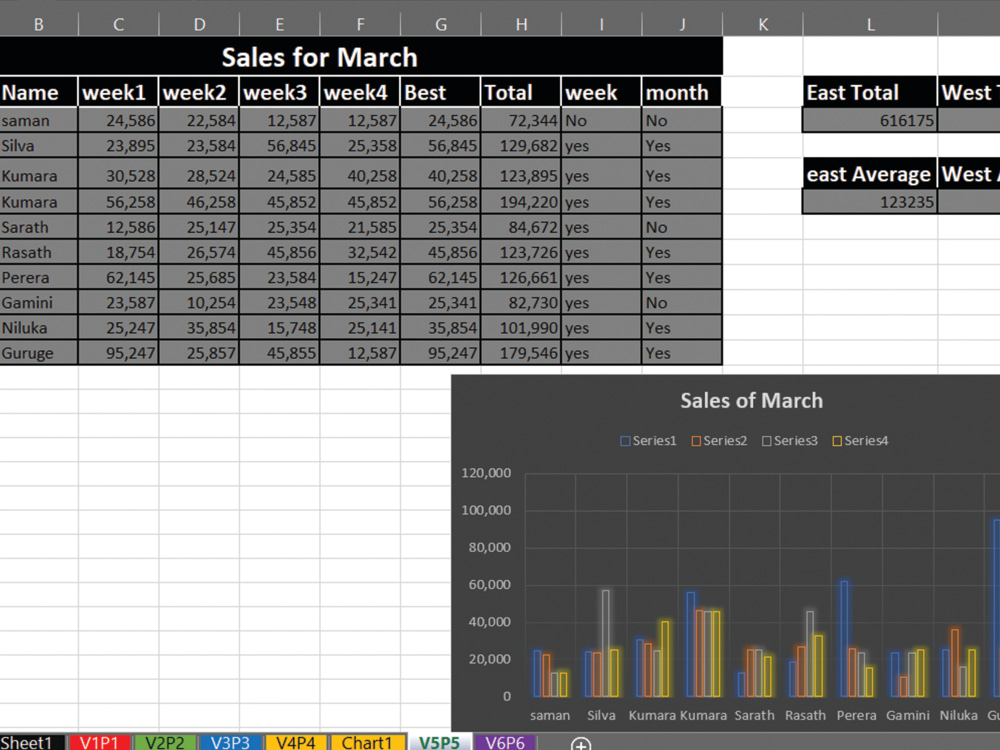
Task: Select the Name header cell
Action: point(38,92)
